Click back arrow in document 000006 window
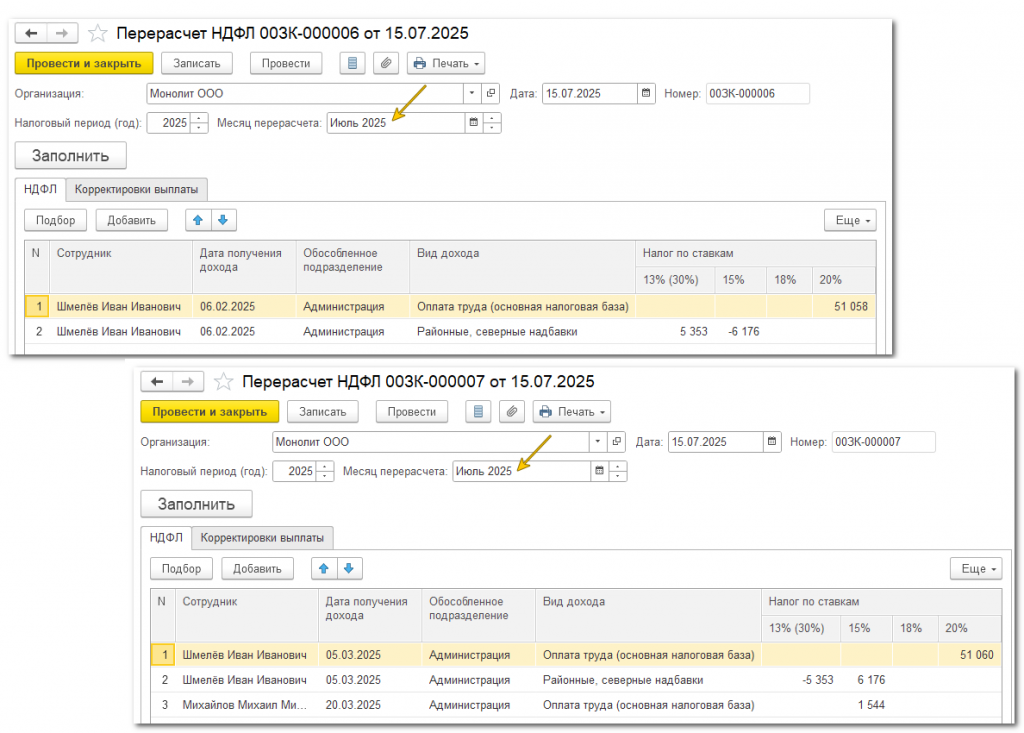1024x733 pixels. tap(31, 33)
